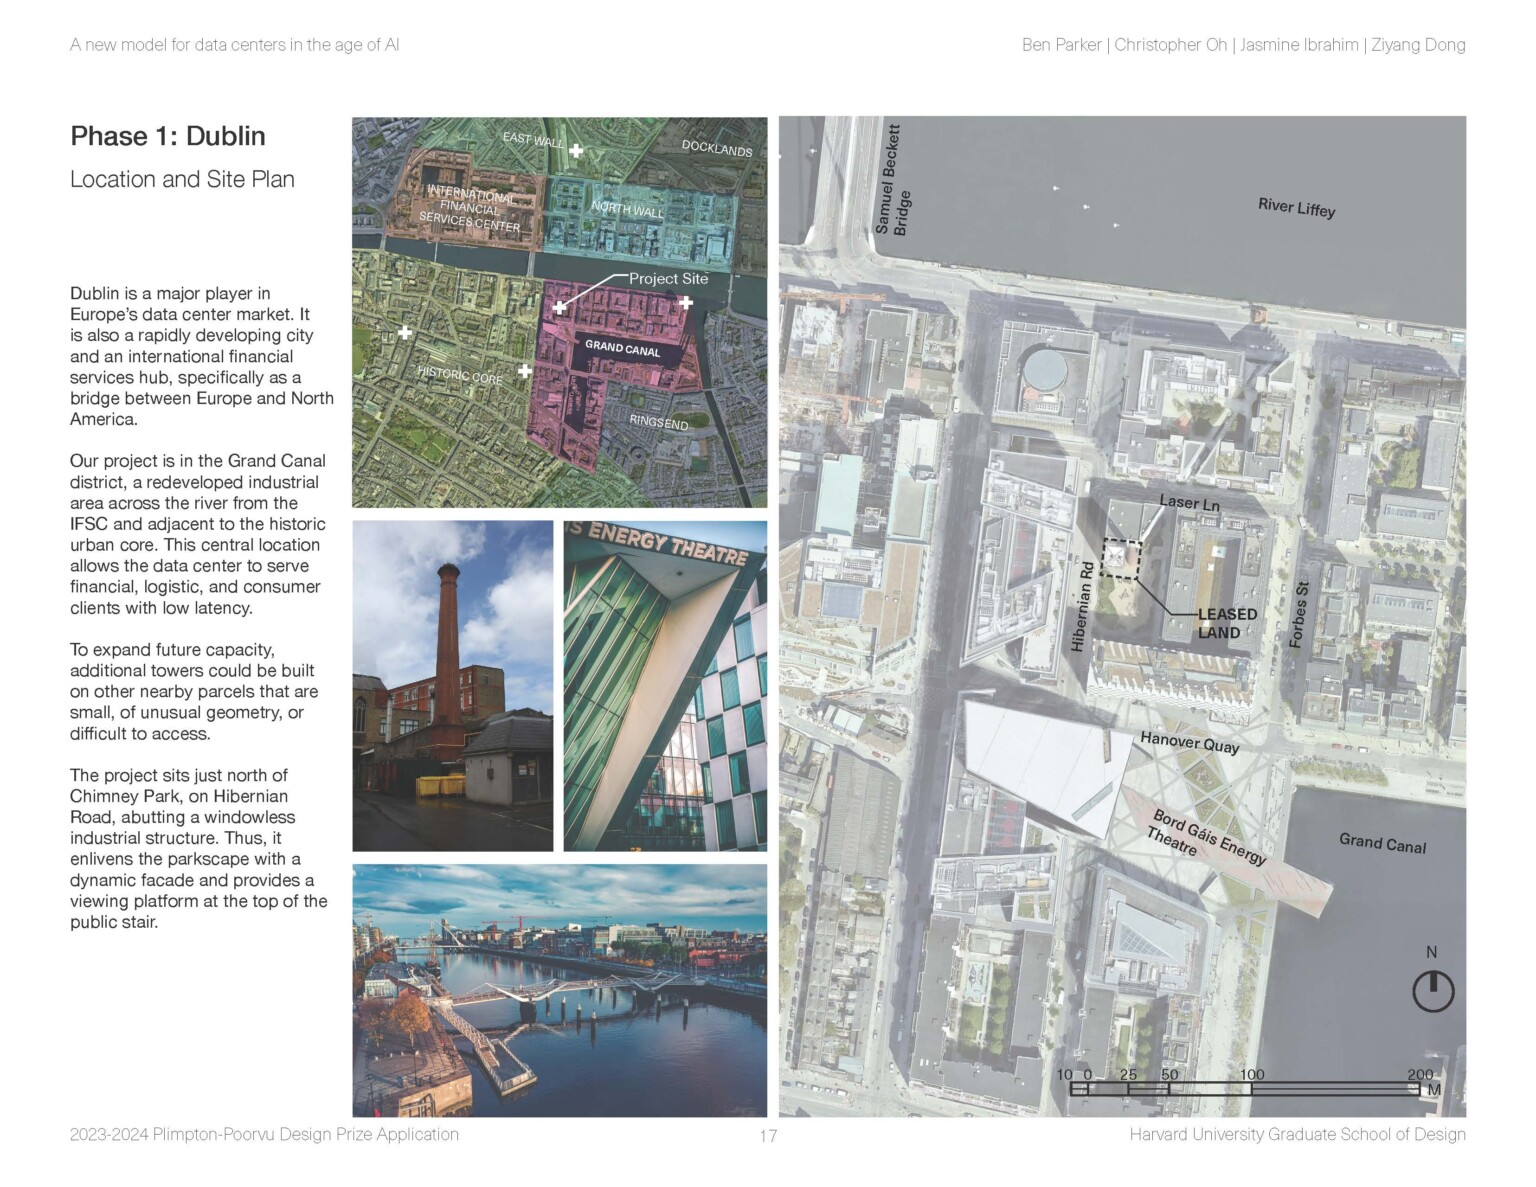Click the white plus marker beside East Wall

coord(576,151)
